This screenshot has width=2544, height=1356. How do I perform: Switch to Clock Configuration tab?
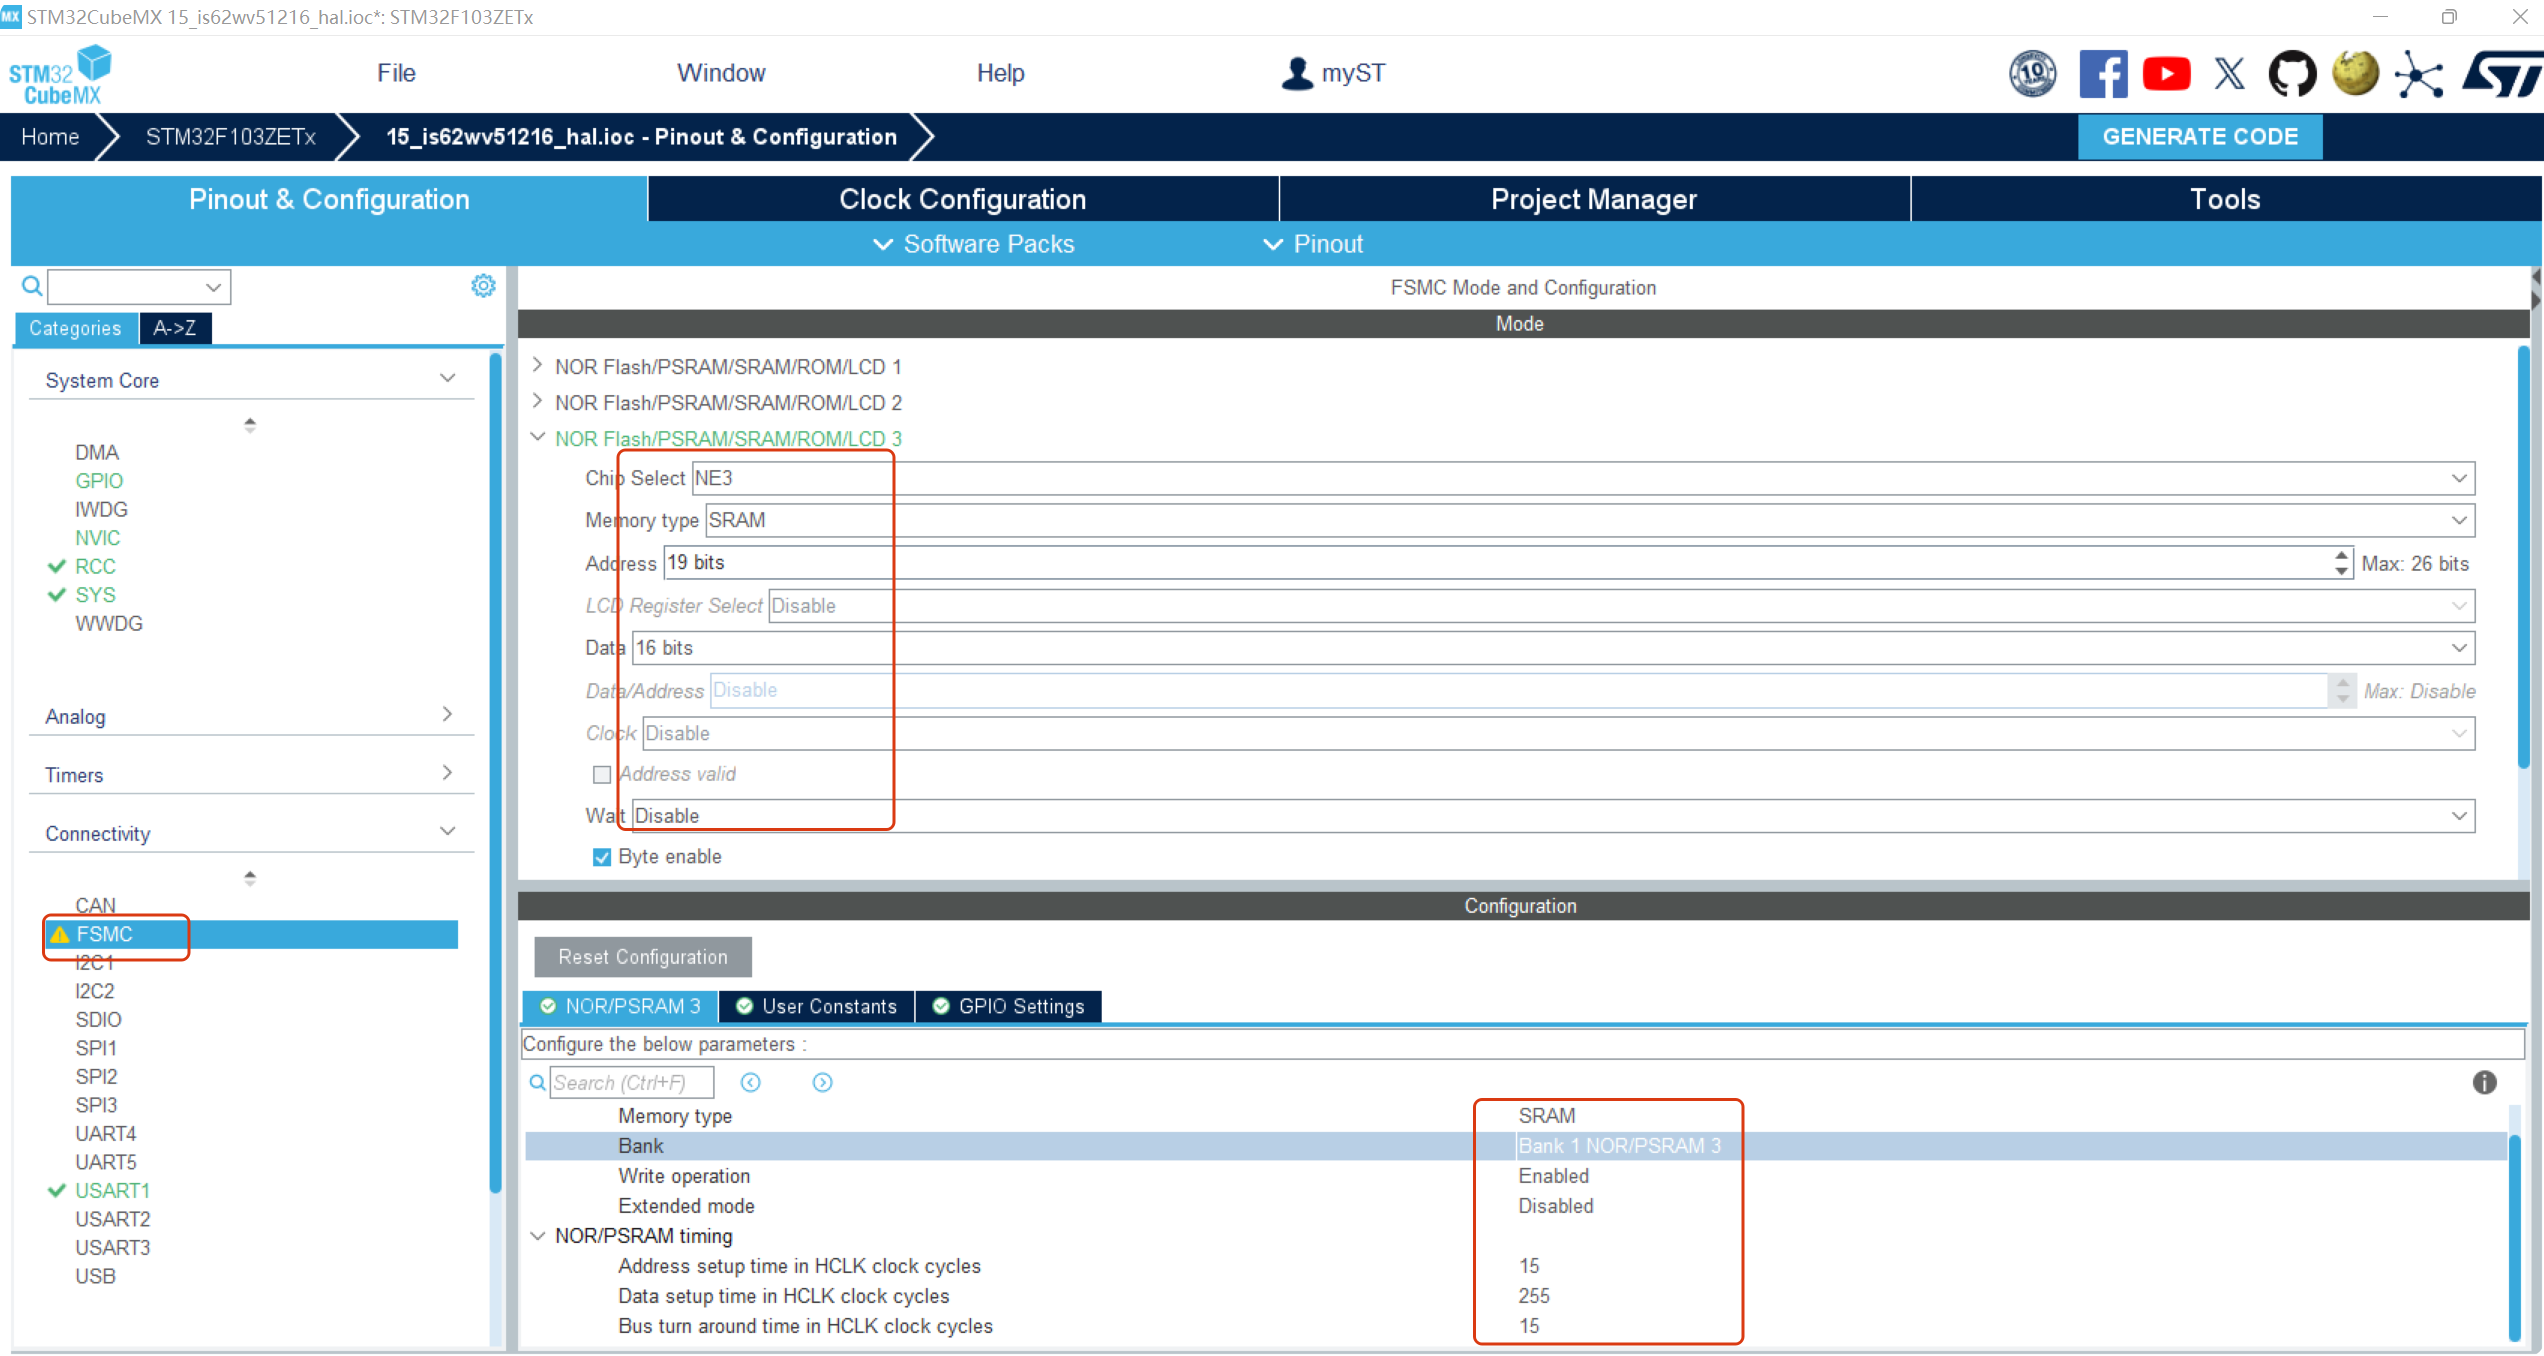tap(963, 199)
